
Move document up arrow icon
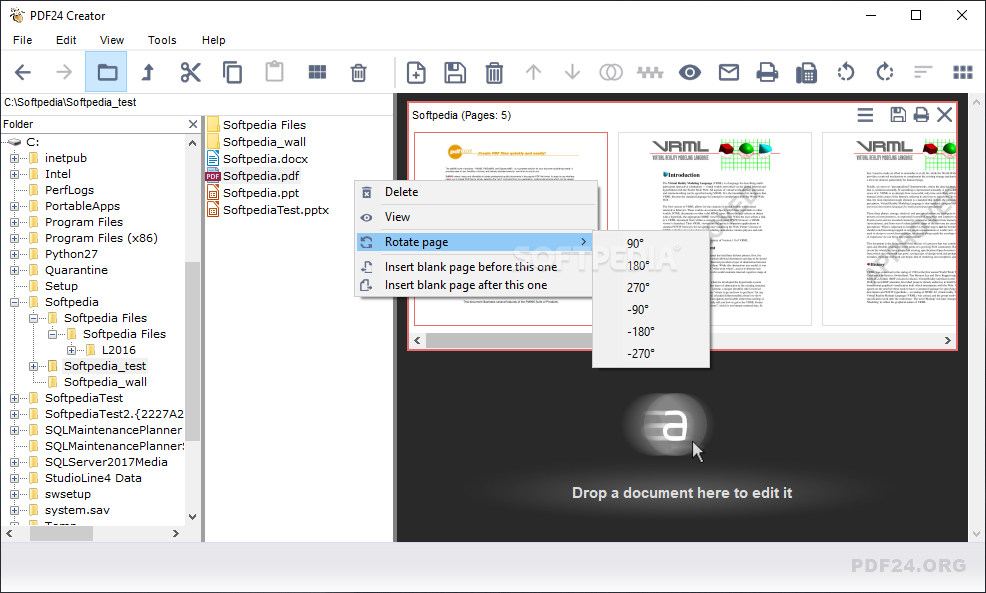533,73
